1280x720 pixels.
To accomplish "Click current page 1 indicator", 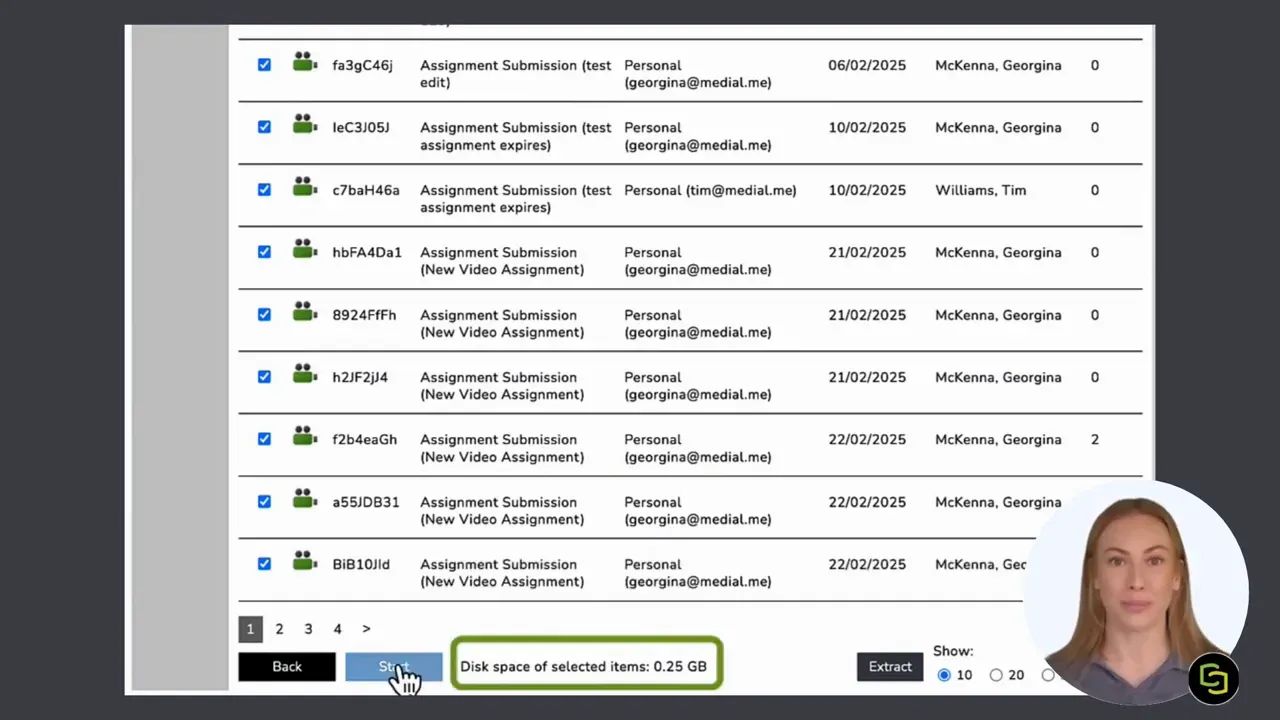I will coord(250,629).
